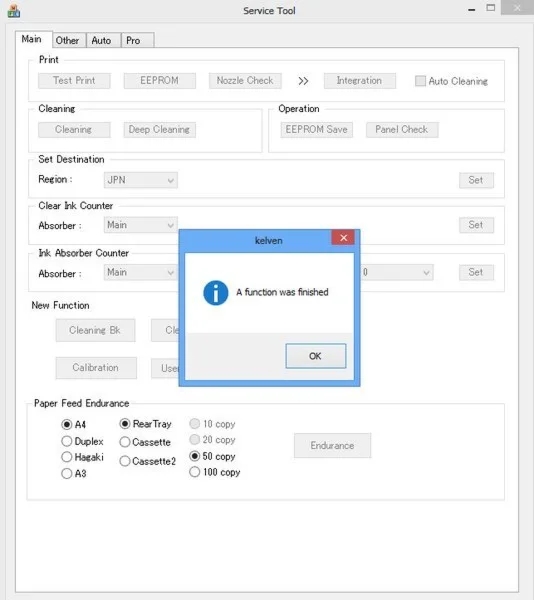
Task: Expand the Clear Ink Counter Absorber dropdown
Action: click(141, 225)
